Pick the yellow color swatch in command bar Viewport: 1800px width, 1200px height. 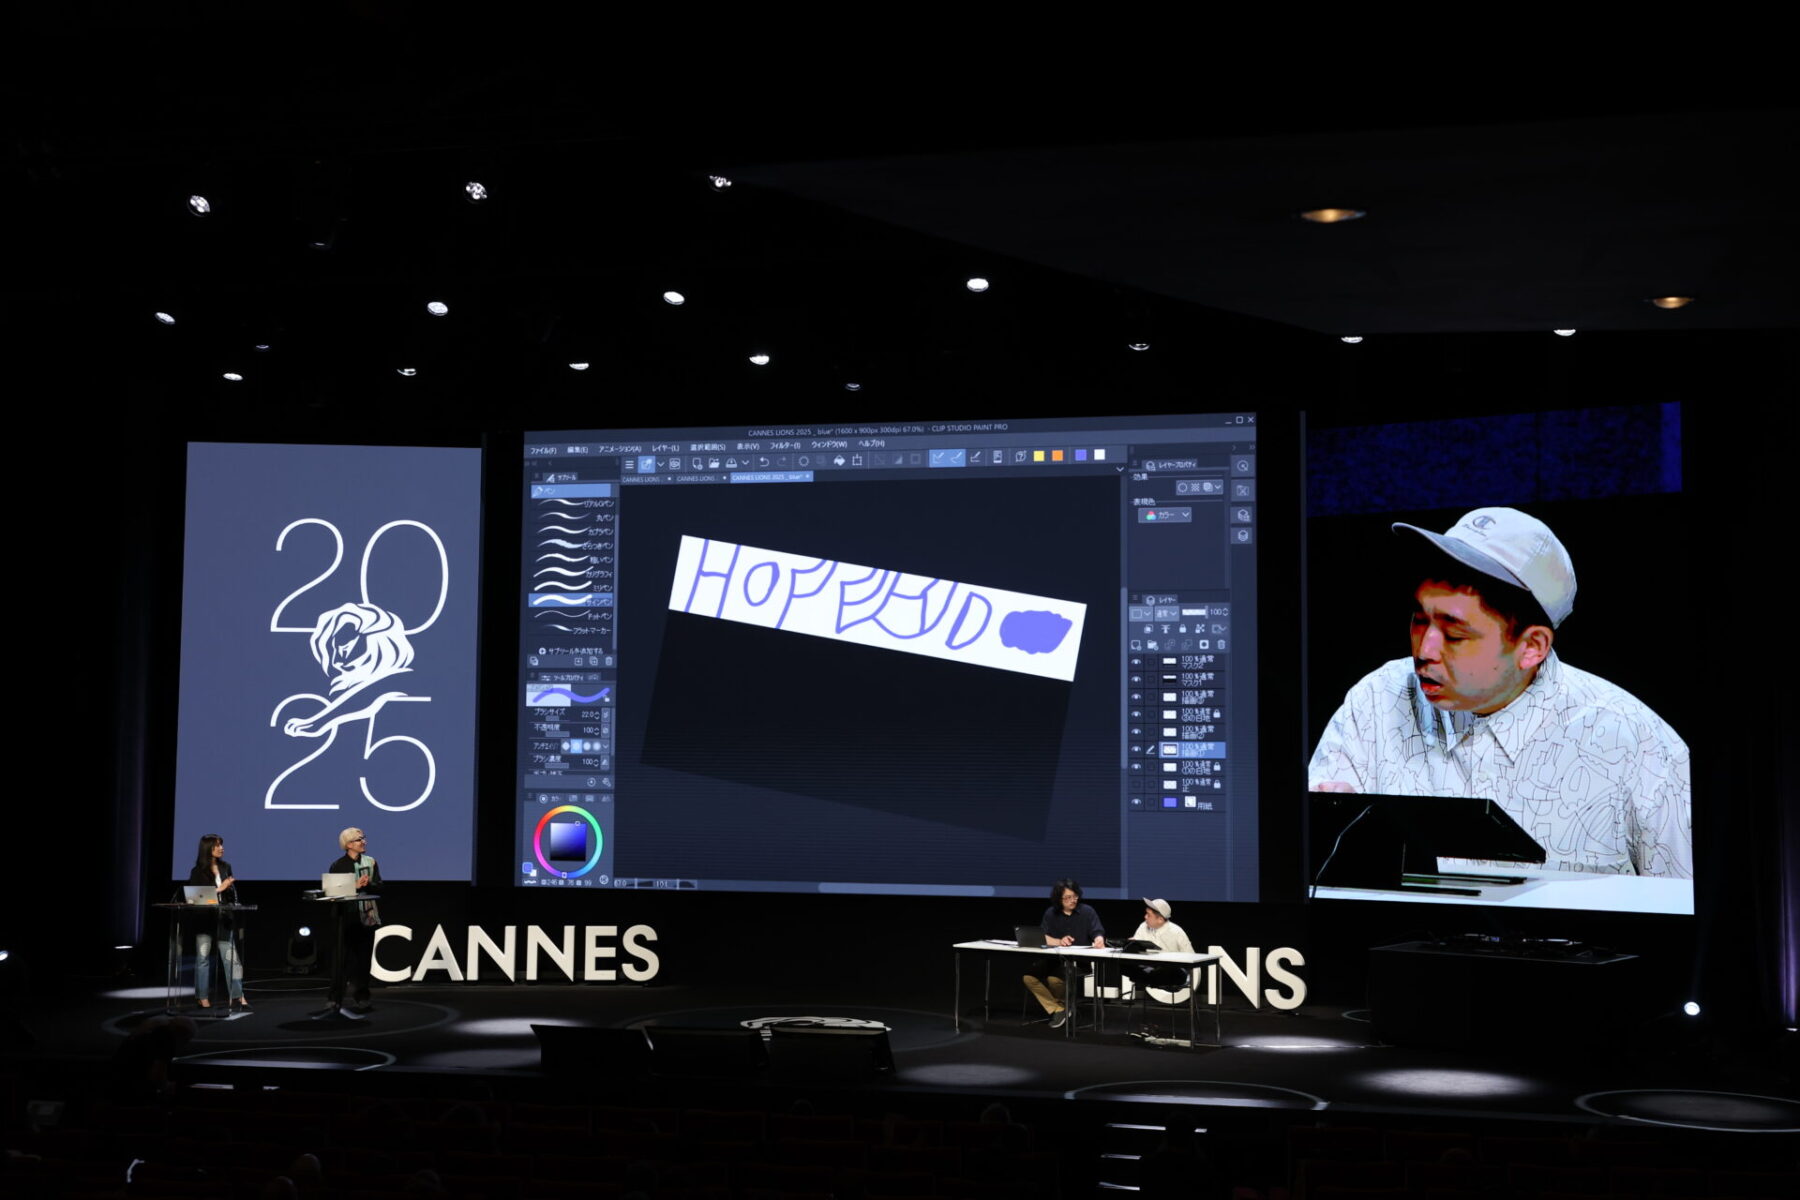1039,456
